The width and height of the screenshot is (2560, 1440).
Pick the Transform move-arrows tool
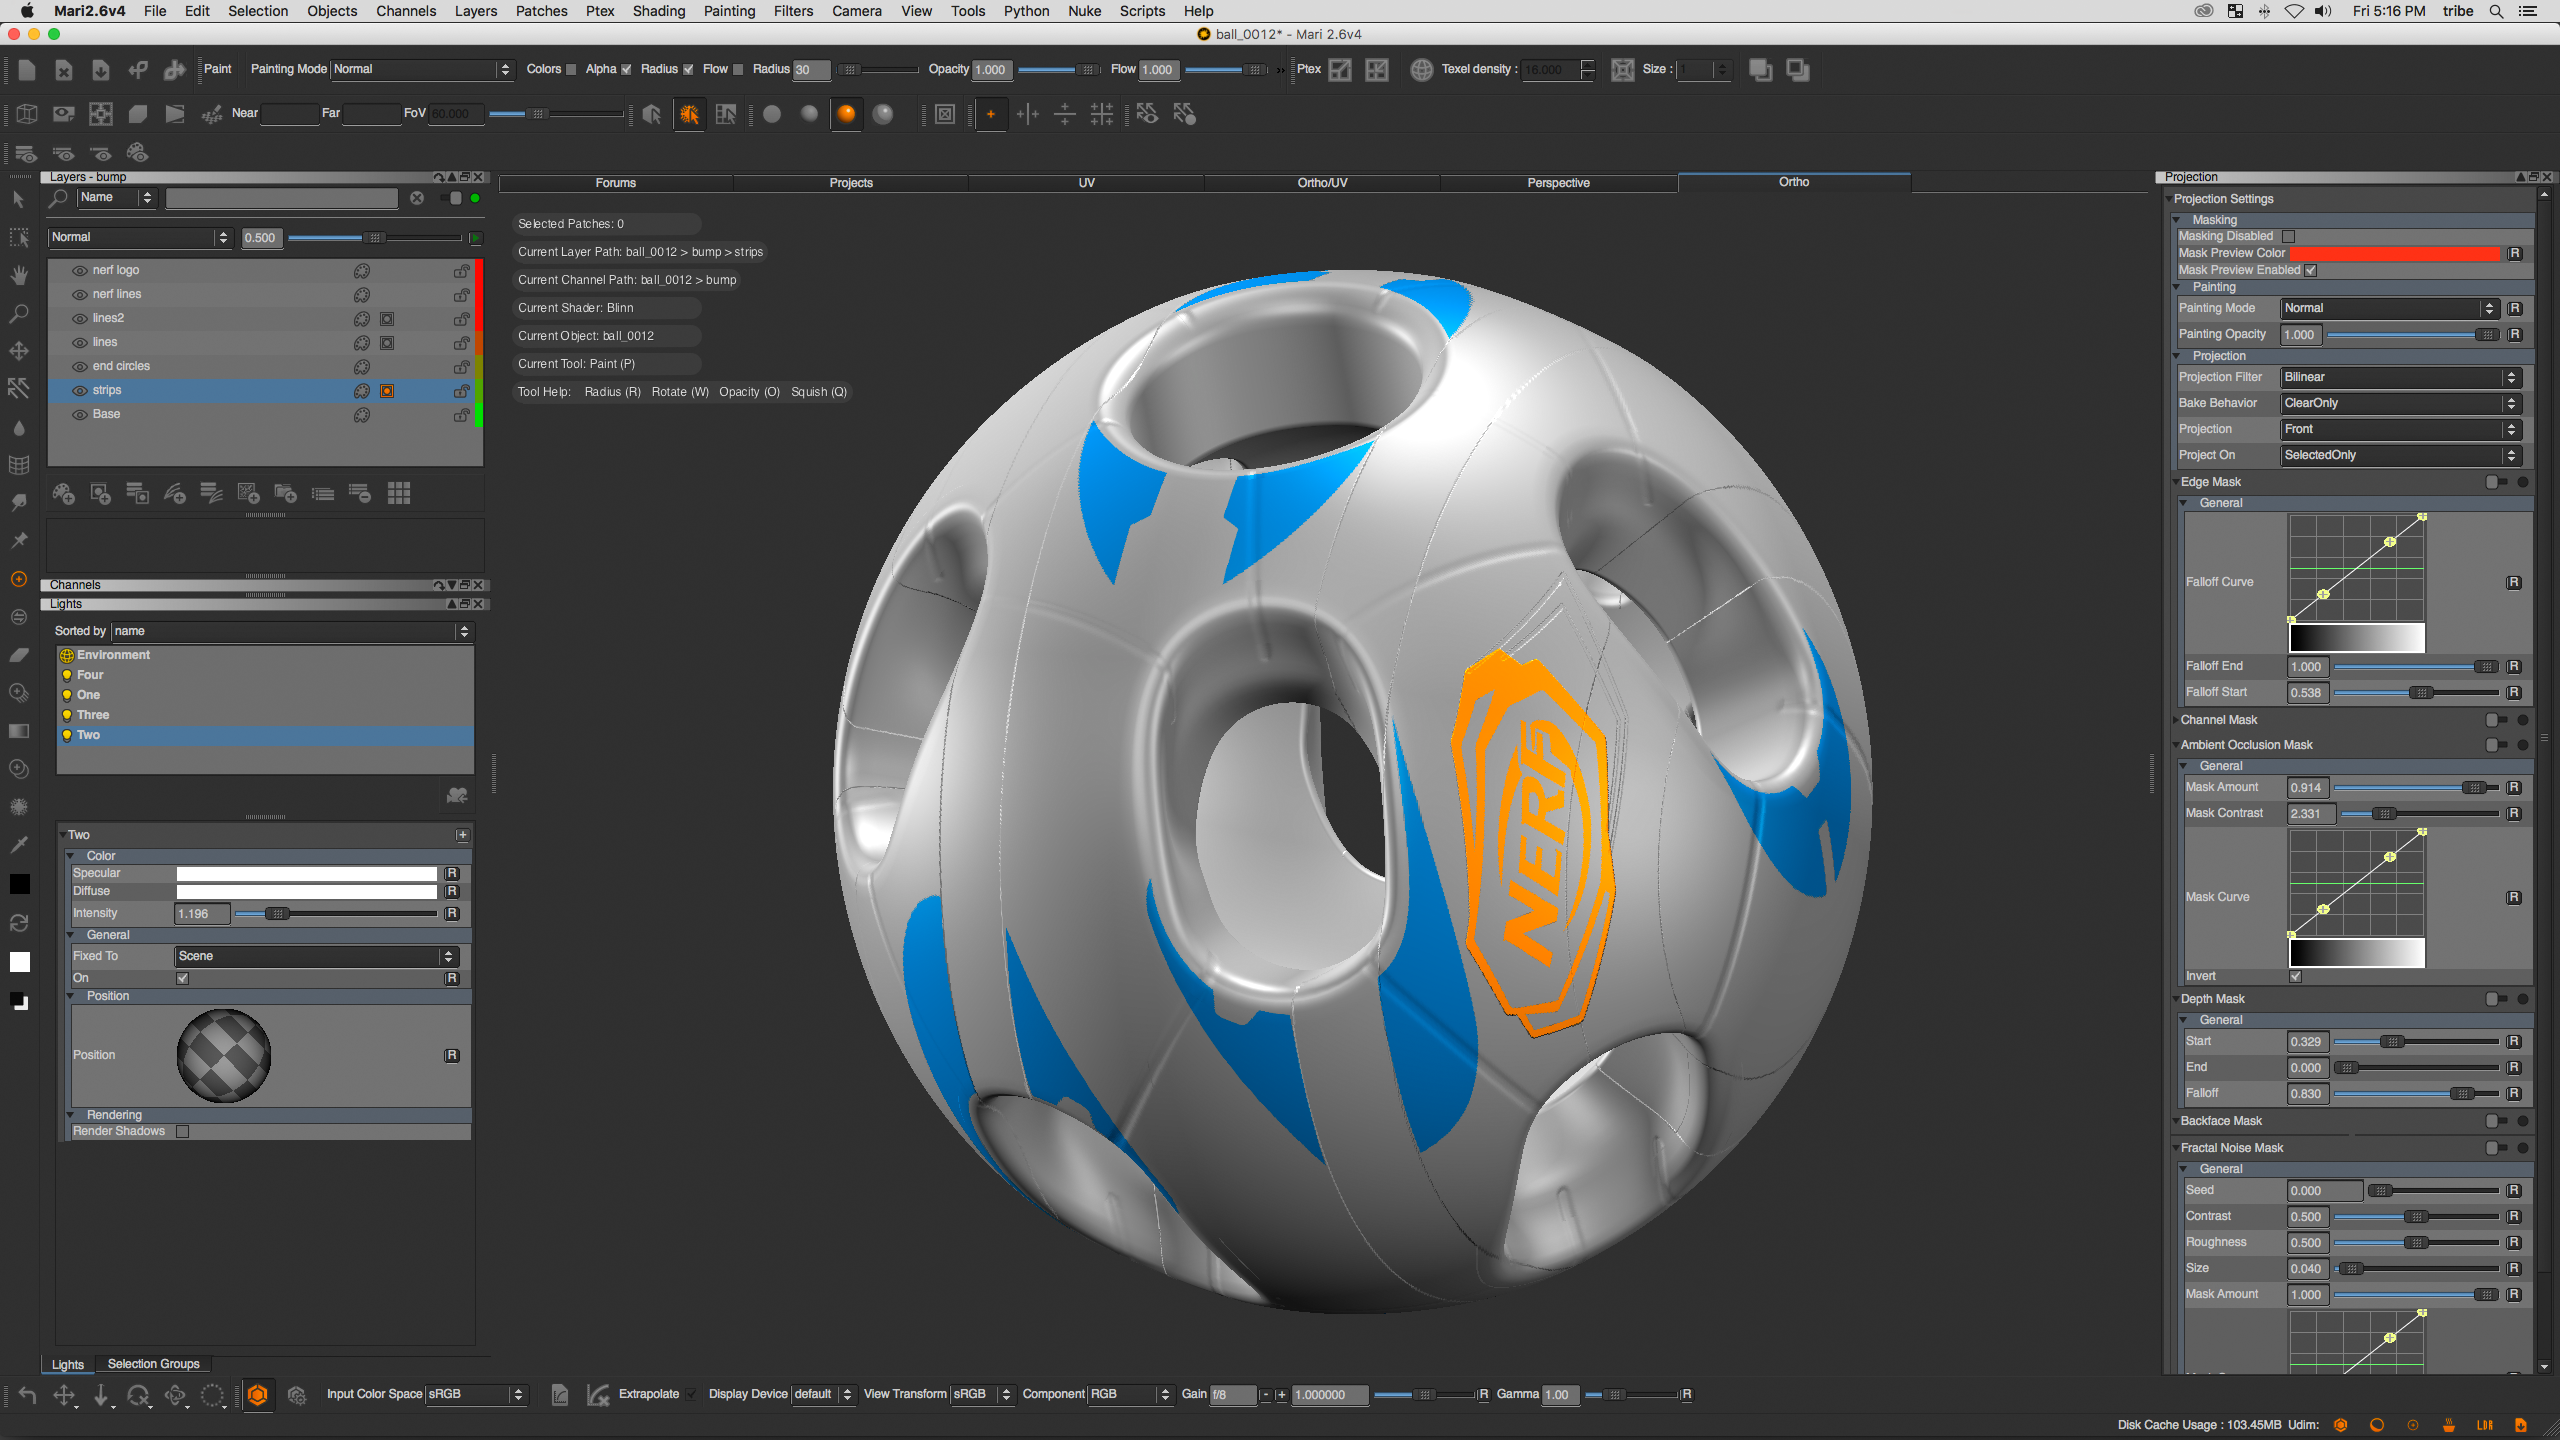point(18,351)
